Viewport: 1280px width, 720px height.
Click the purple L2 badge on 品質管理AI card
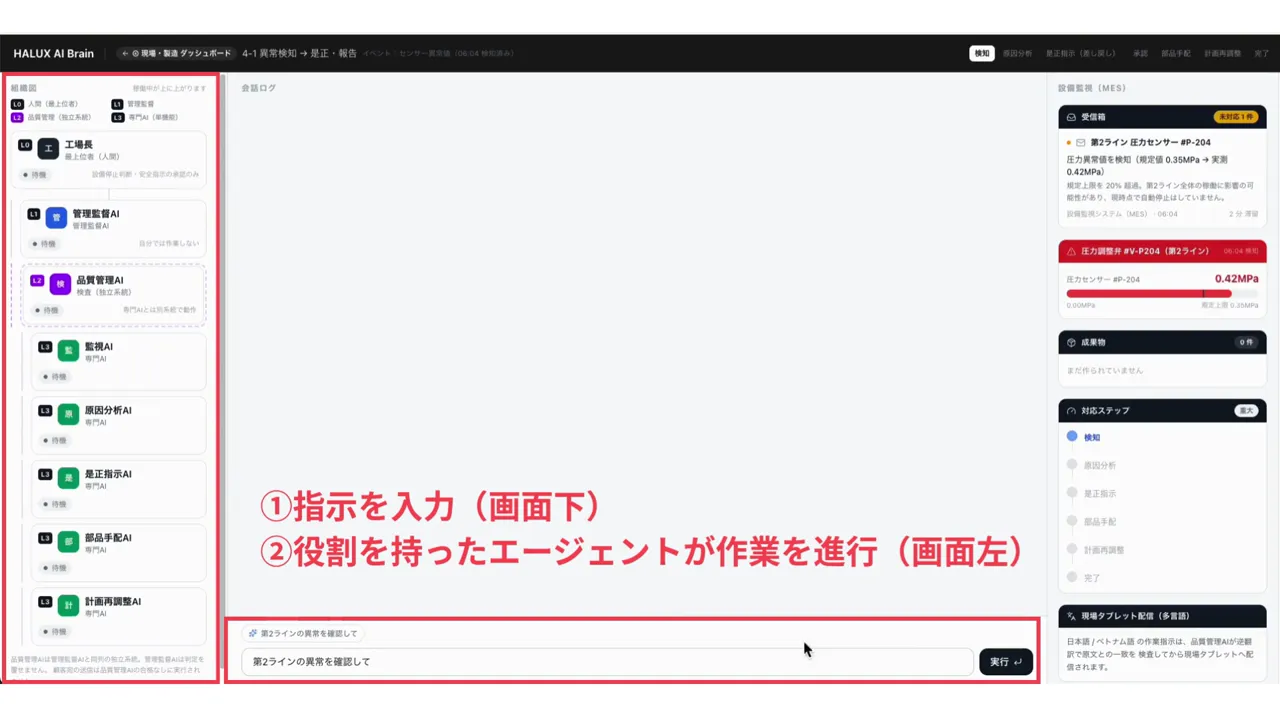(x=37, y=280)
